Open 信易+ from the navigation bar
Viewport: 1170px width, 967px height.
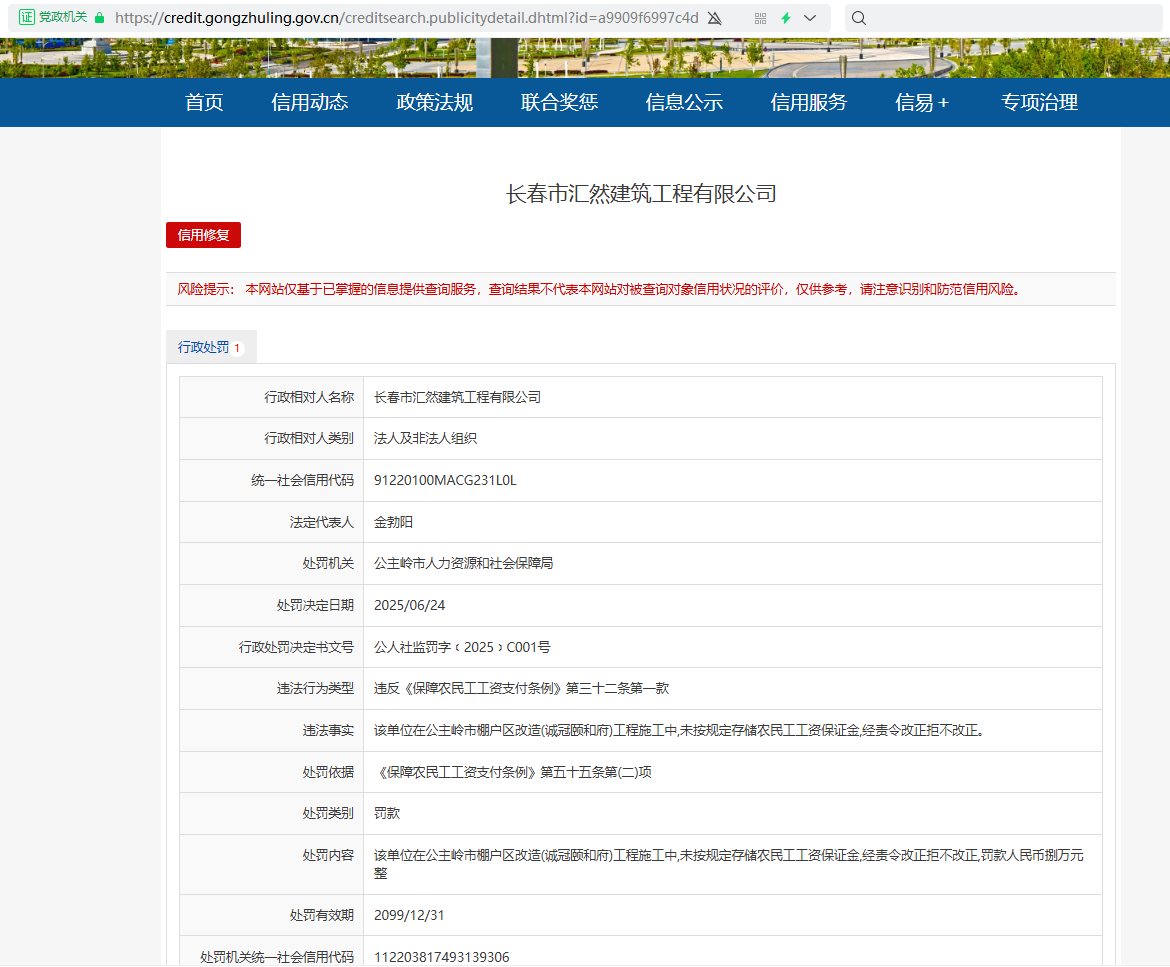pyautogui.click(x=921, y=102)
